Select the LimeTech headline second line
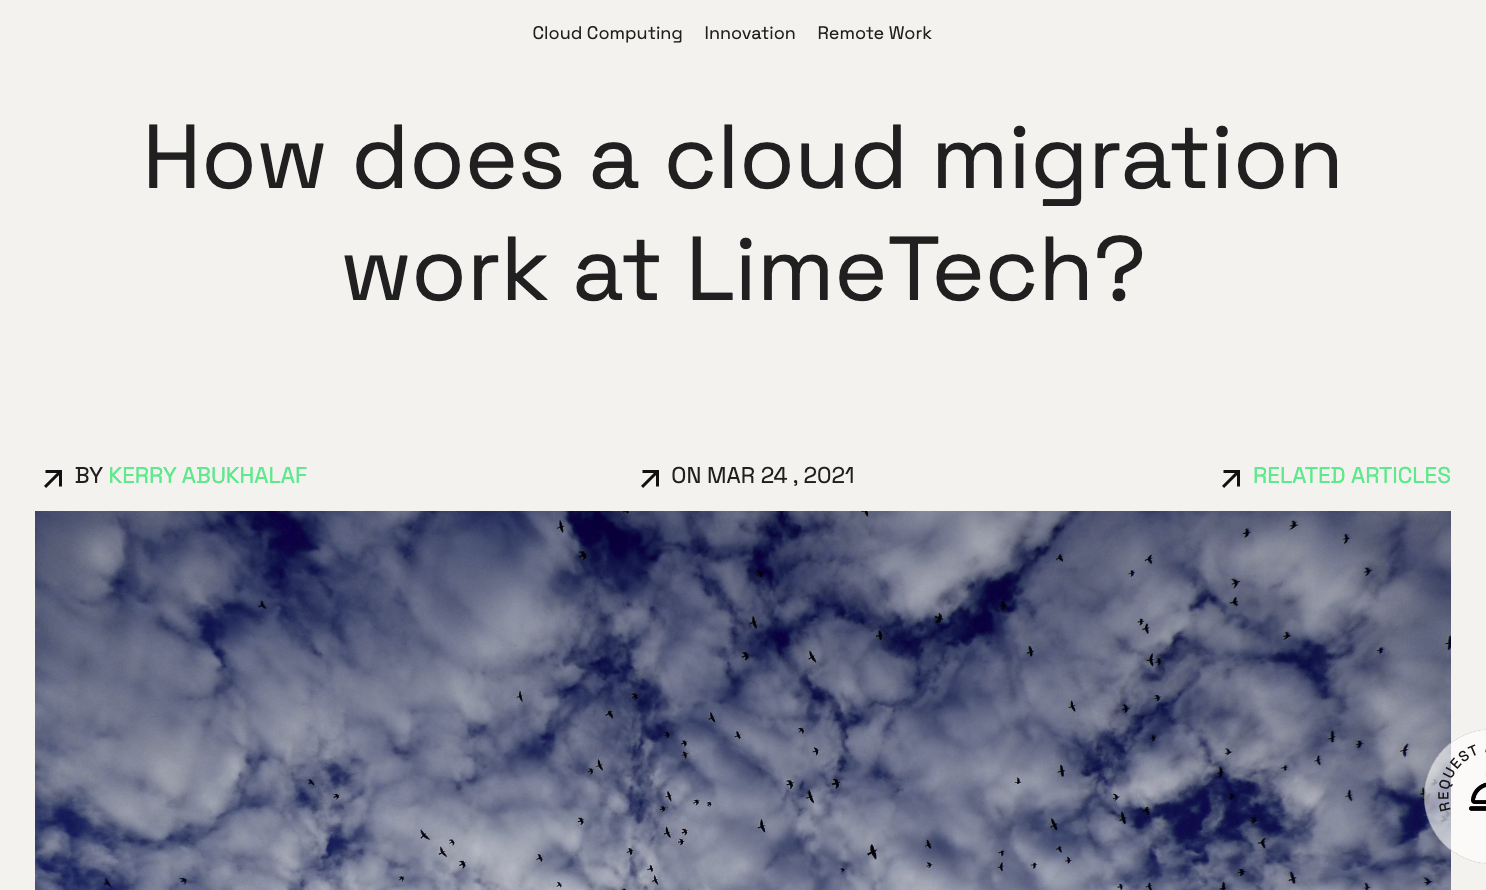This screenshot has width=1486, height=890. click(x=742, y=267)
